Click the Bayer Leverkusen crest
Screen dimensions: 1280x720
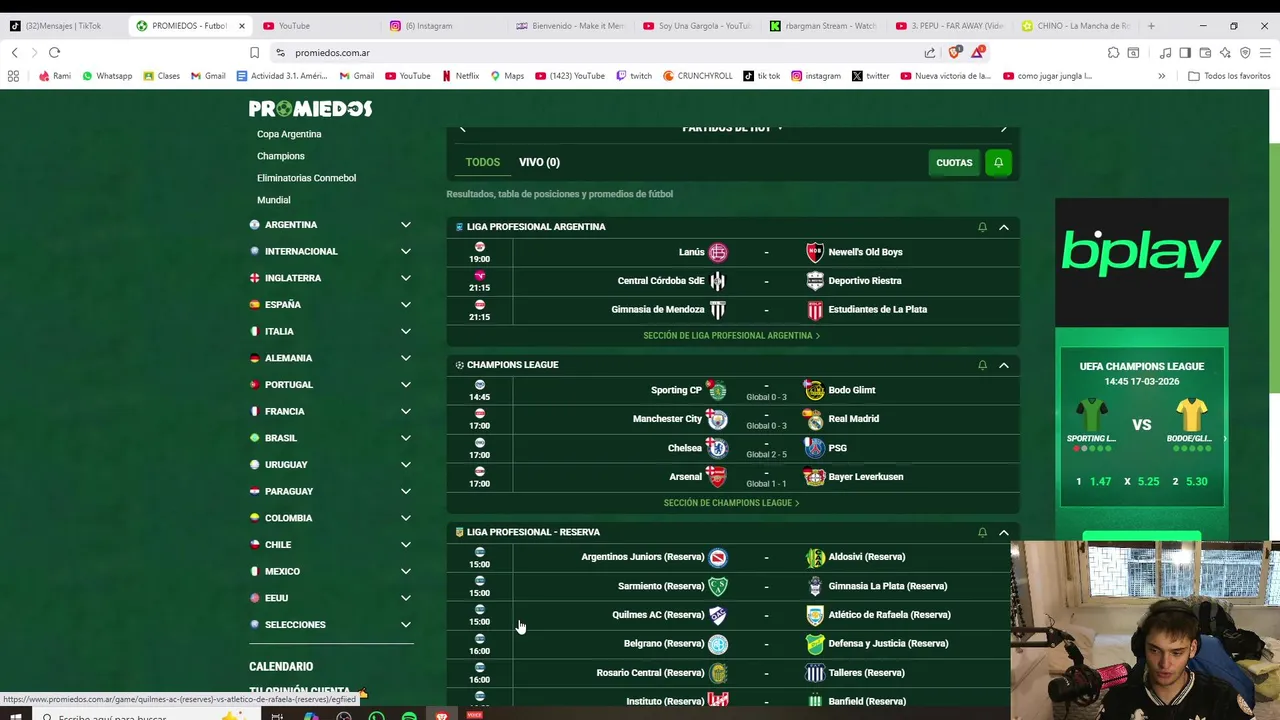pyautogui.click(x=815, y=477)
